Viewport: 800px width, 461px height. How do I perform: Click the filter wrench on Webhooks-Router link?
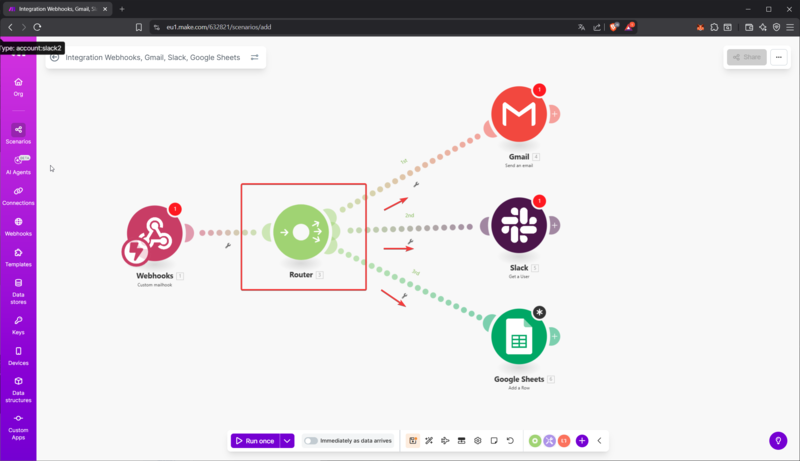pos(229,245)
